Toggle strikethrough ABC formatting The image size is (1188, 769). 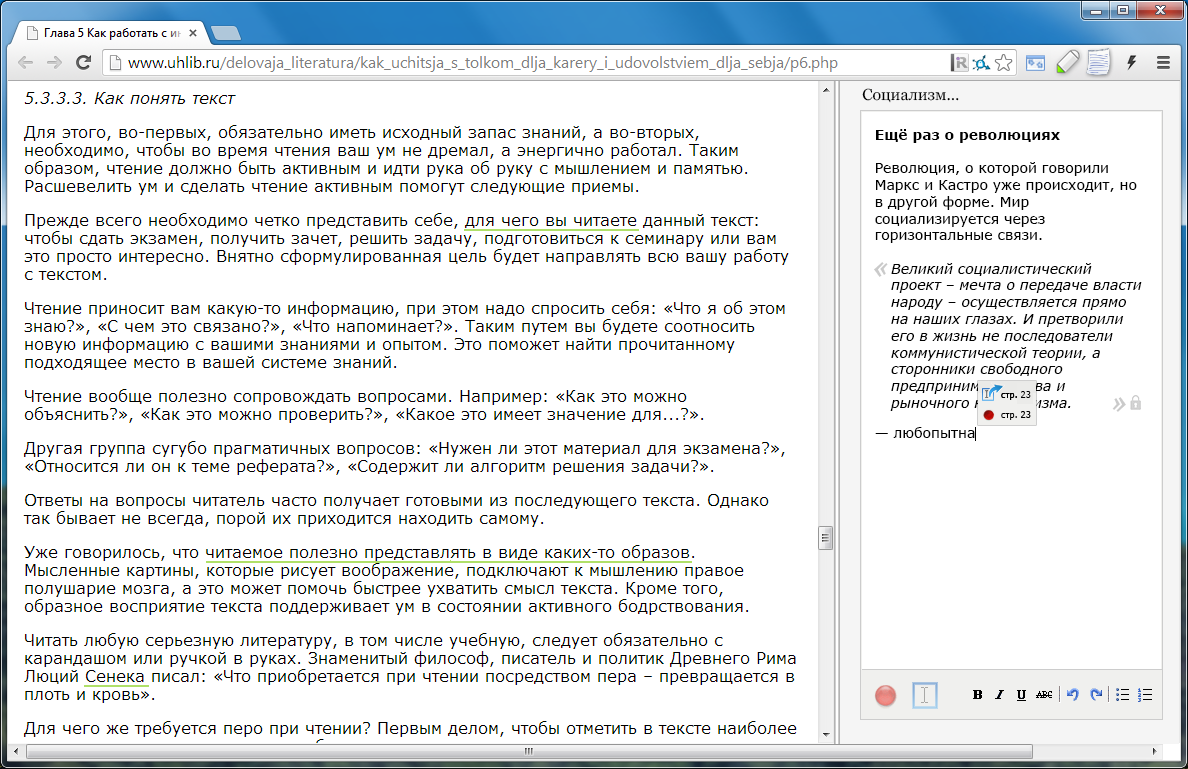tap(1044, 695)
